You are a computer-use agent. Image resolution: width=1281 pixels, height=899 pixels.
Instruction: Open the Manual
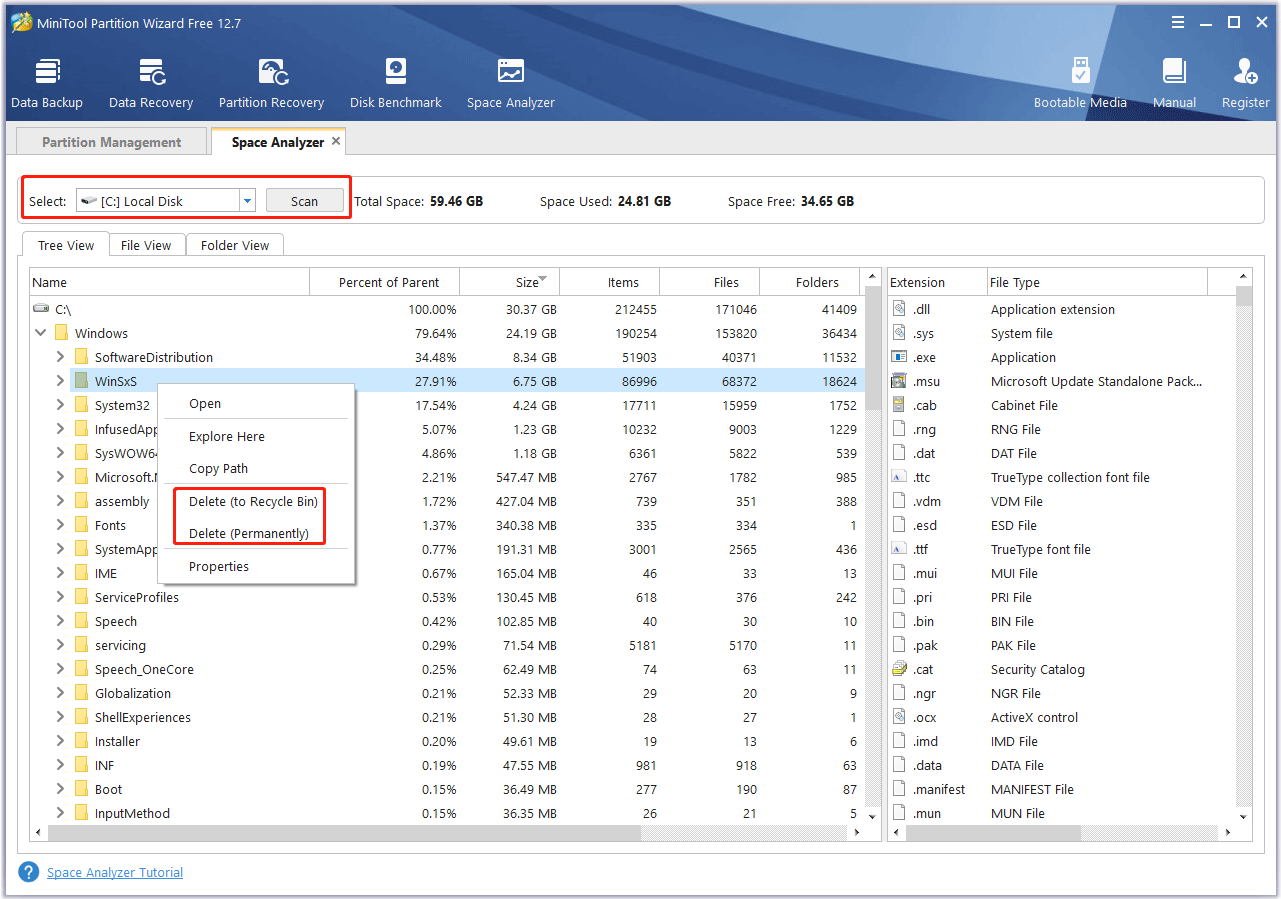pyautogui.click(x=1174, y=83)
